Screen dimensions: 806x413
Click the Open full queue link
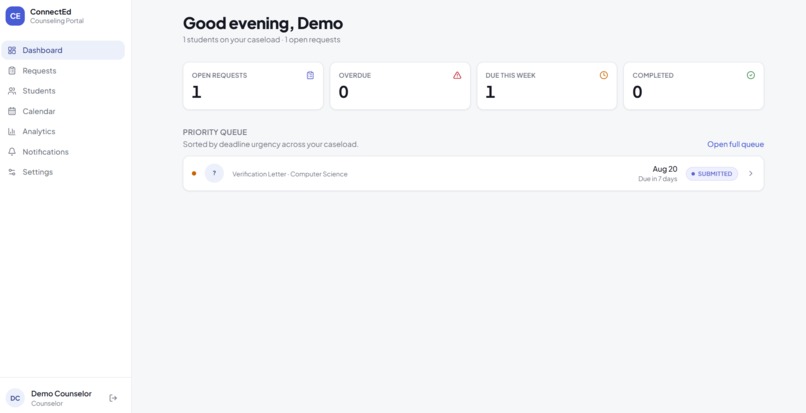[735, 145]
